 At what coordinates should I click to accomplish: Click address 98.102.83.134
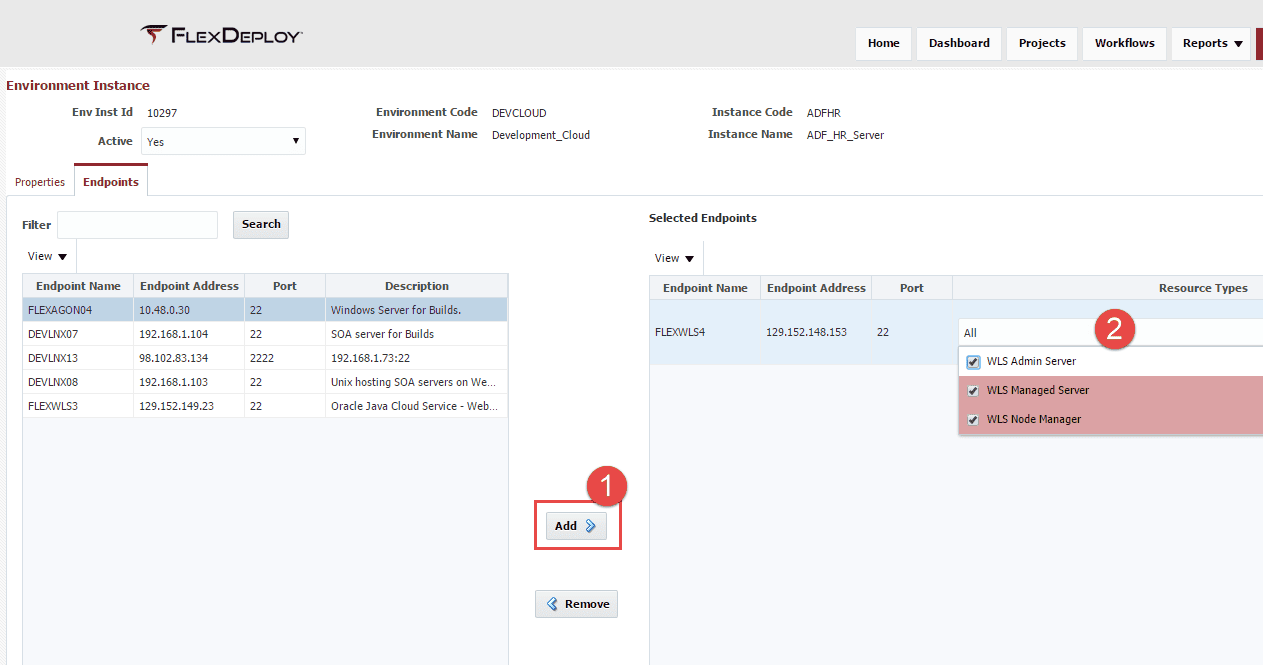point(174,358)
